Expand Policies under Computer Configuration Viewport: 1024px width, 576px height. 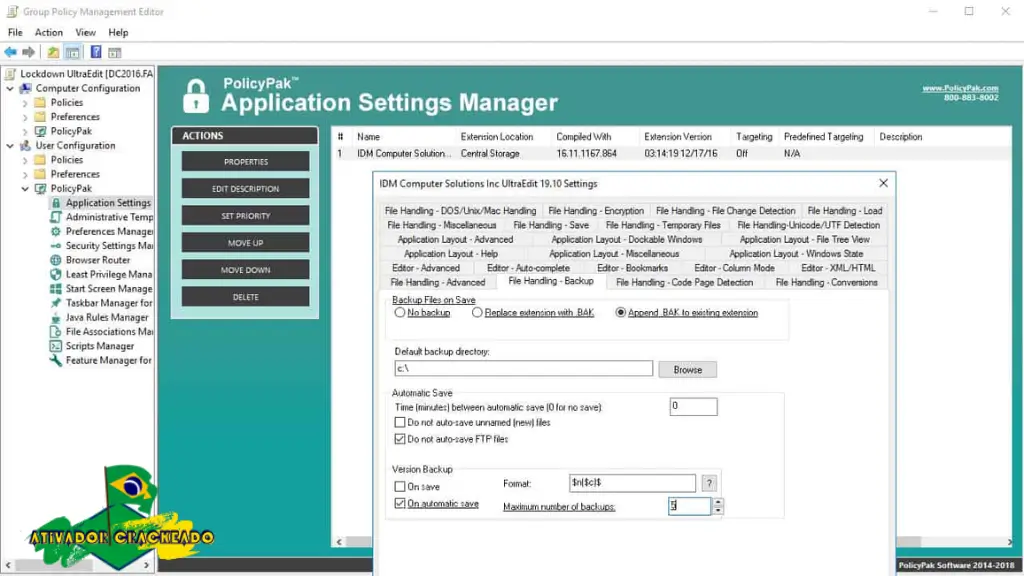pos(25,103)
